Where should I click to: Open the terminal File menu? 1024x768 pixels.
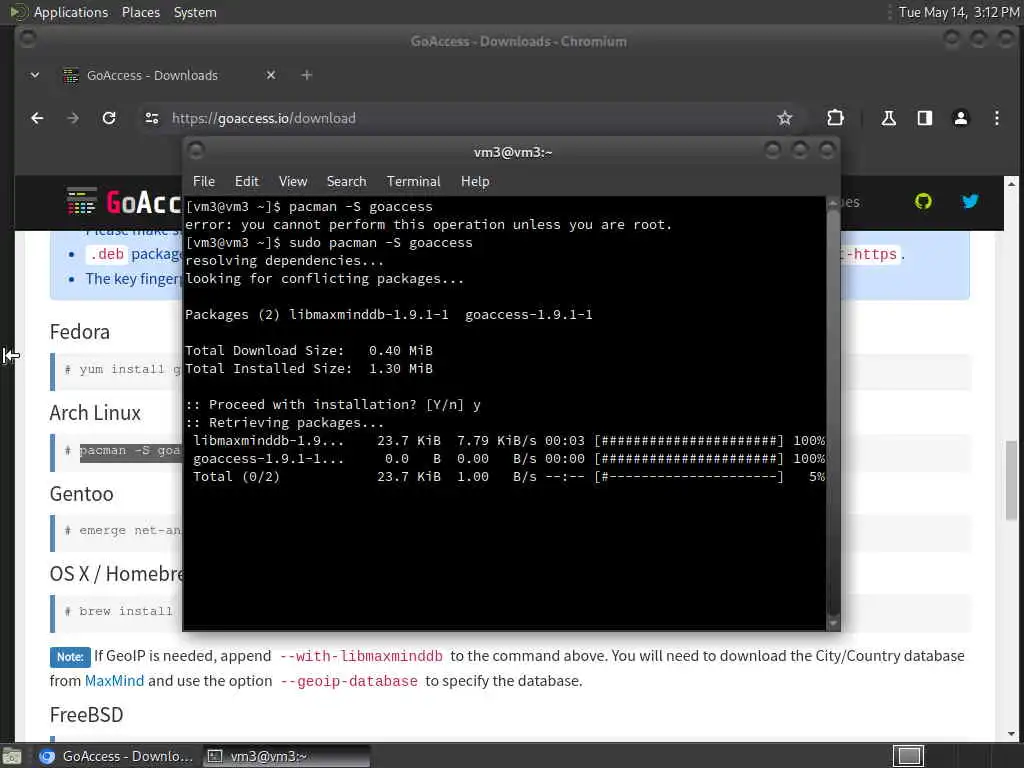tap(204, 182)
